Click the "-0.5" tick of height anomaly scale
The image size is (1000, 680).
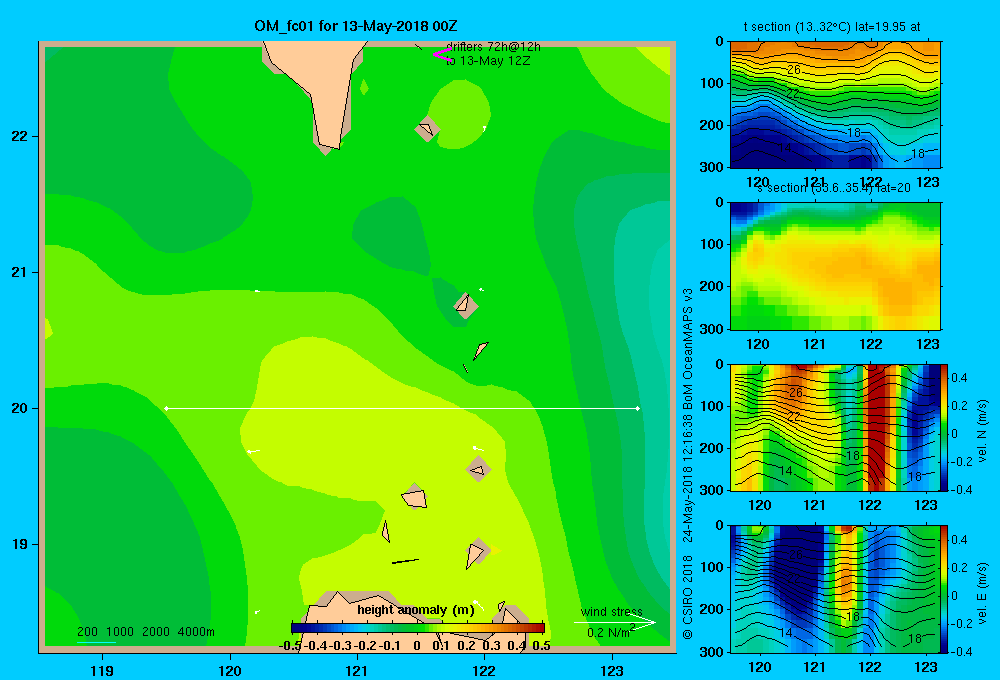[291, 646]
